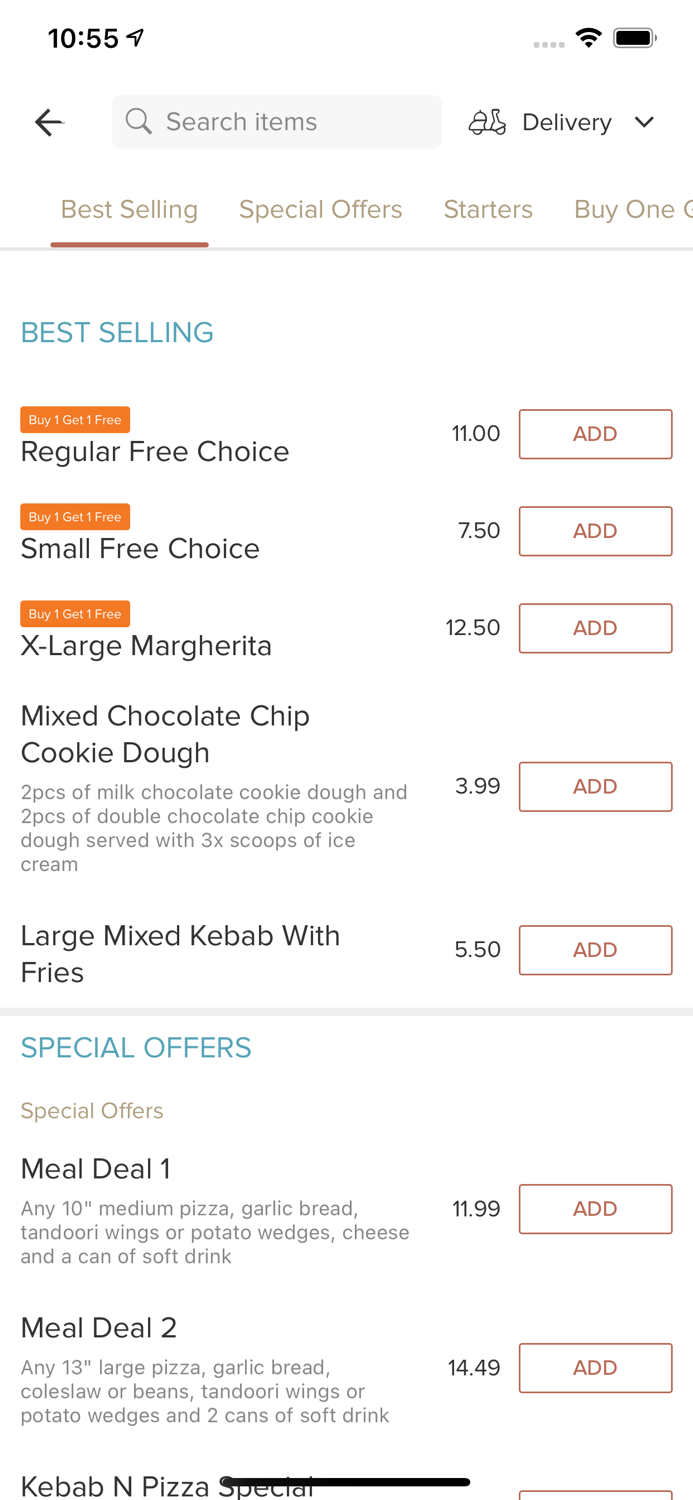The width and height of the screenshot is (693, 1500).
Task: Click the Buy 1 Get 1 Free badge on X-Large Margherita
Action: click(75, 613)
